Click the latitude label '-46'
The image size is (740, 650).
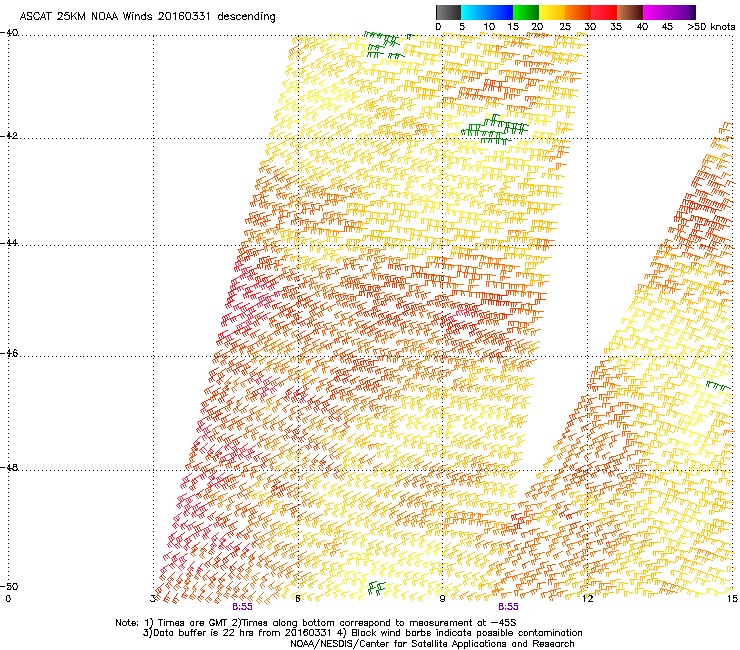pos(9,353)
